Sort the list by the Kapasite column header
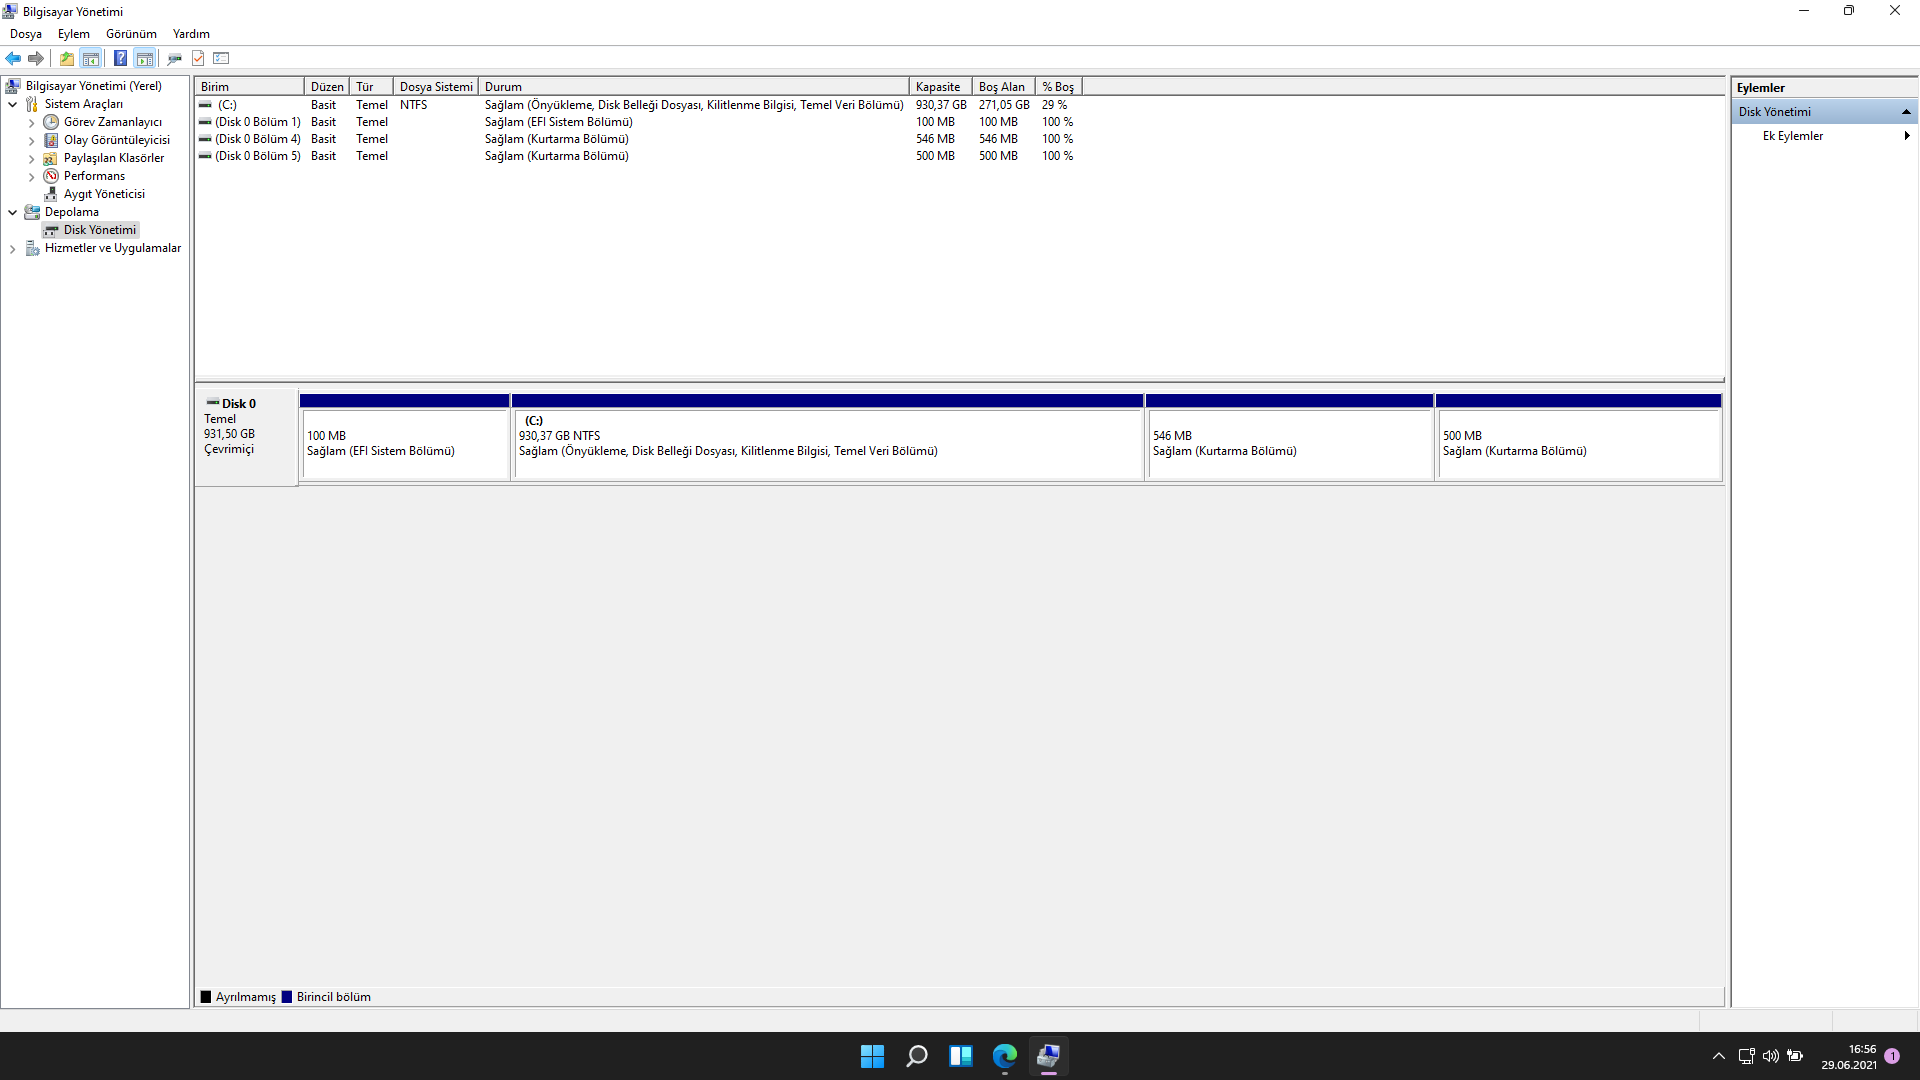This screenshot has width=1920, height=1080. coord(938,87)
